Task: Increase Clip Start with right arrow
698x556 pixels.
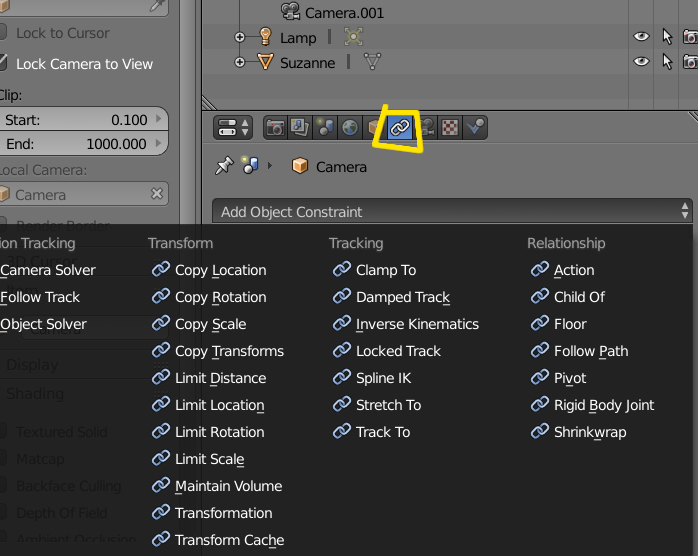Action: [x=158, y=118]
